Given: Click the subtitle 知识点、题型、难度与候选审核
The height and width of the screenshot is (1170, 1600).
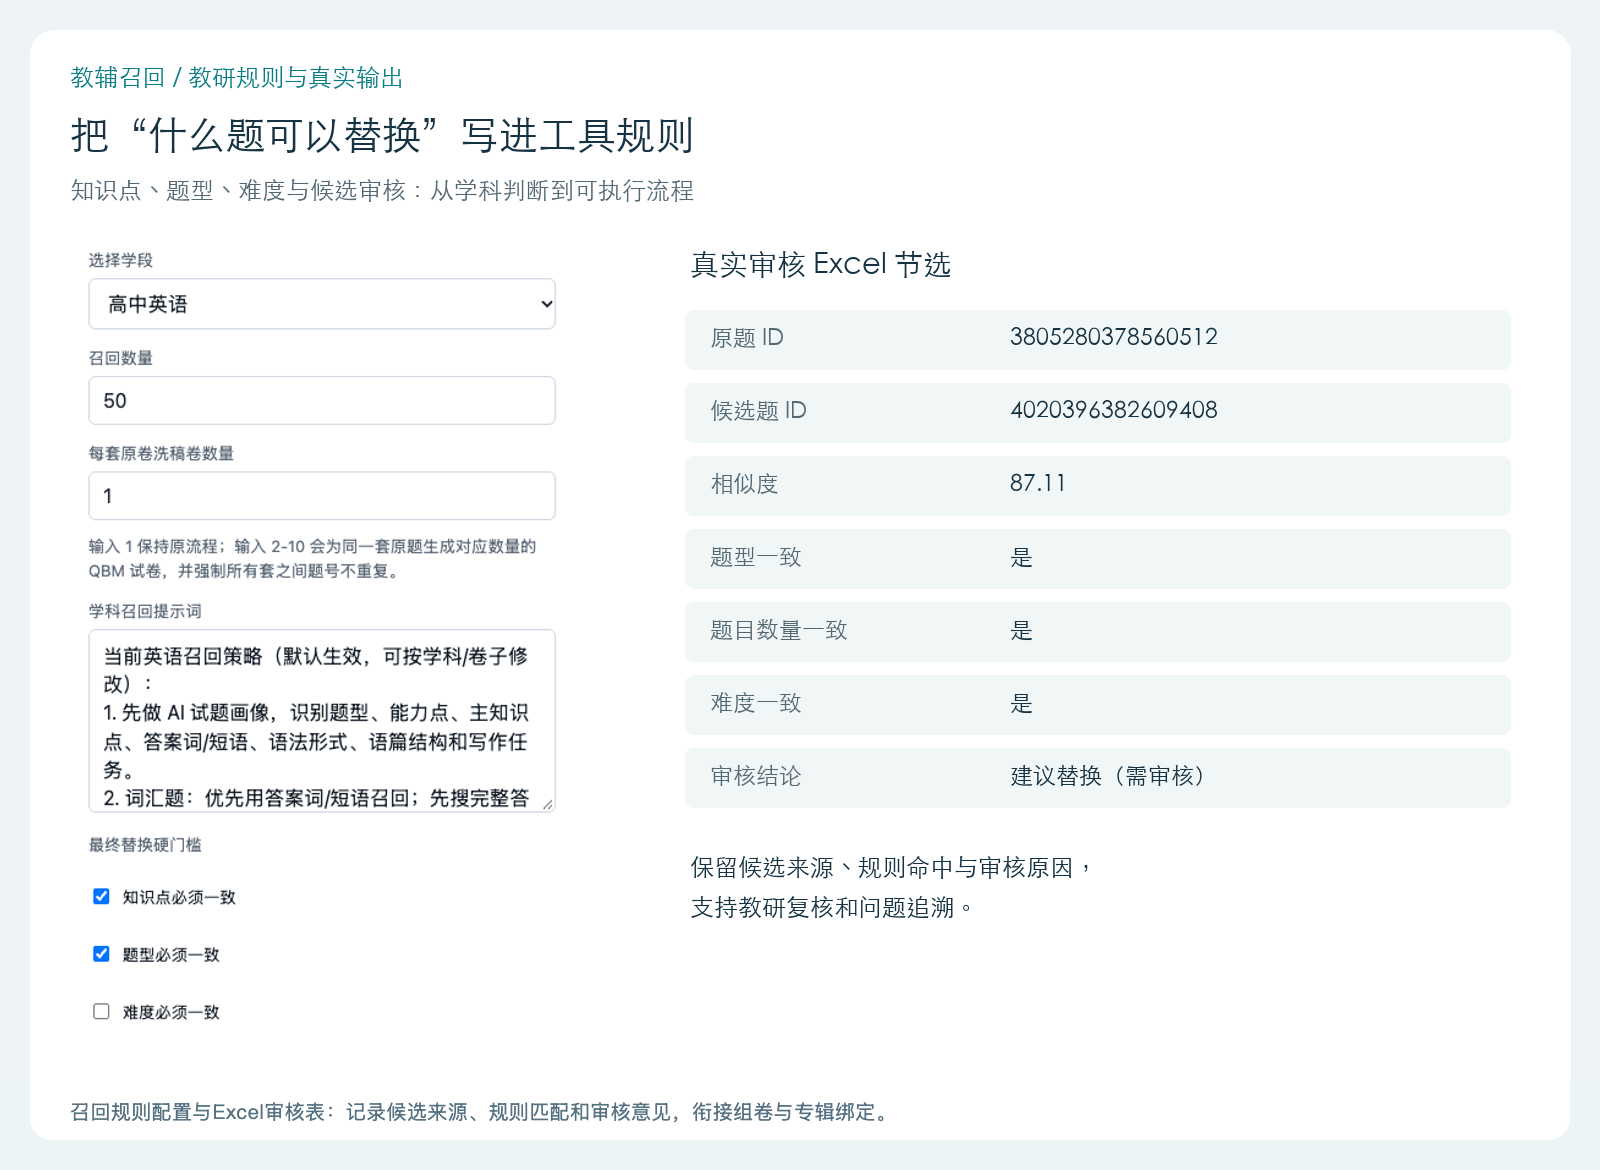Looking at the screenshot, I should [x=382, y=191].
